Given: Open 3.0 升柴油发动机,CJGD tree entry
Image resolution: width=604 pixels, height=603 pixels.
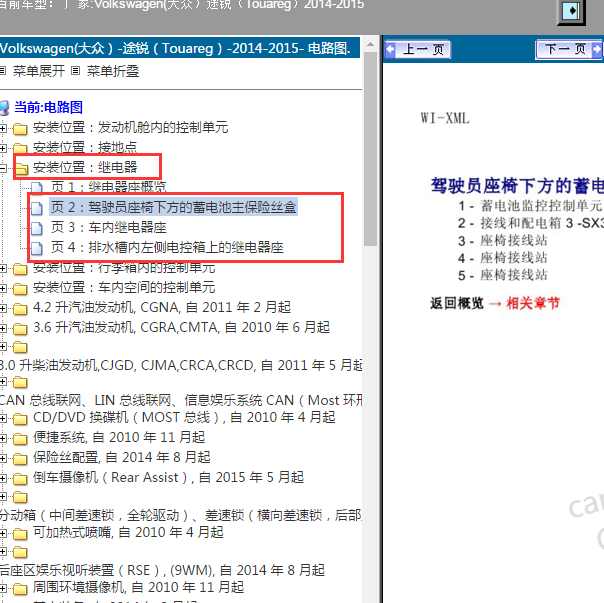Looking at the screenshot, I should pos(181,365).
